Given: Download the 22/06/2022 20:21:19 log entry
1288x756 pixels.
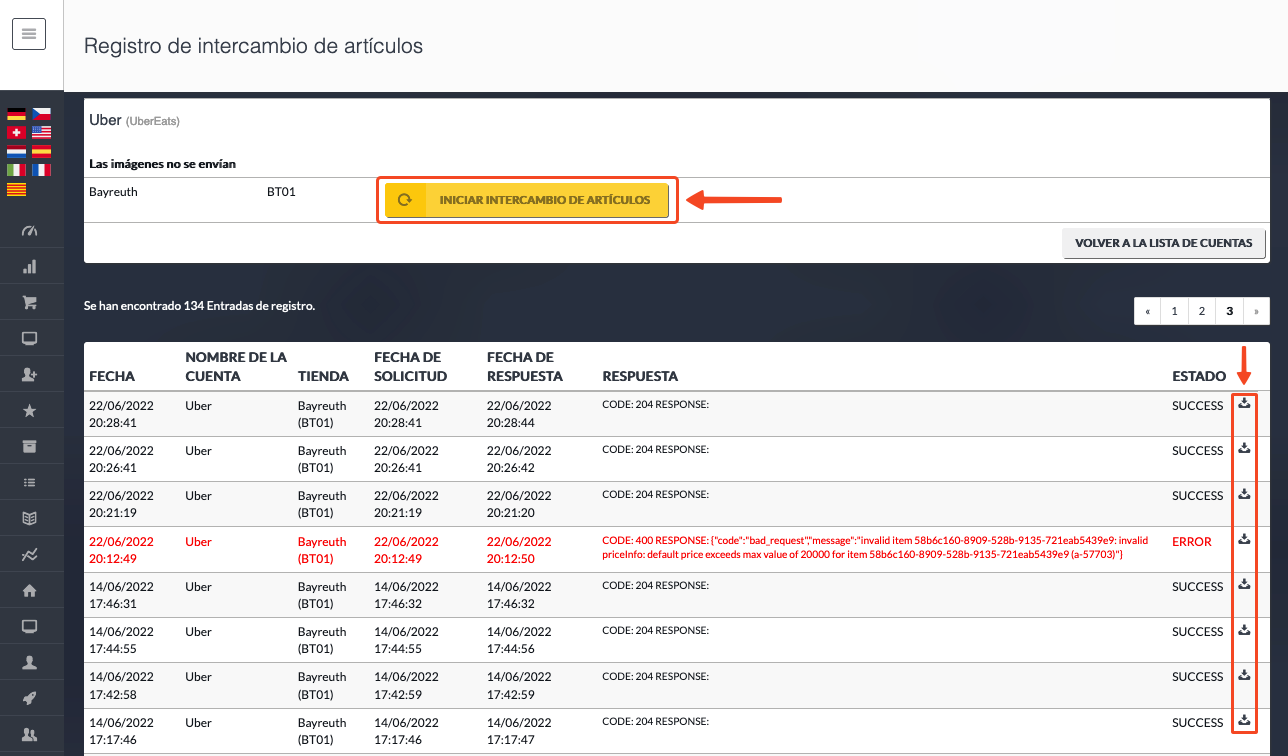Looking at the screenshot, I should point(1244,493).
